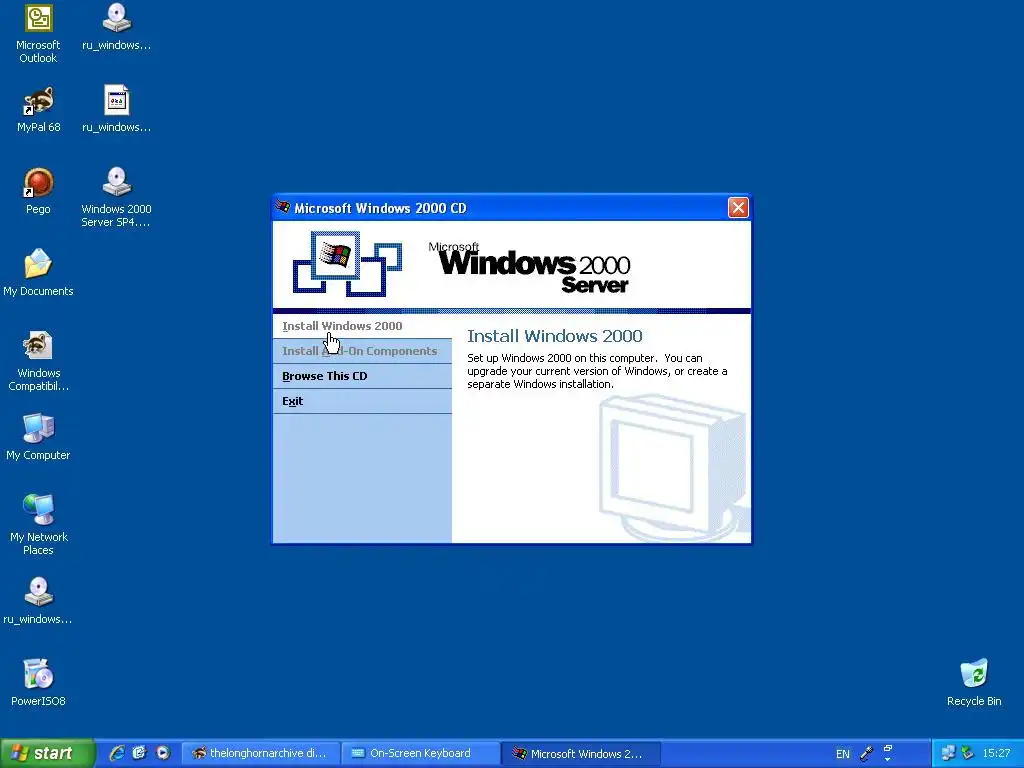Viewport: 1024px width, 768px height.
Task: Click the system clock showing 15:27
Action: click(996, 754)
